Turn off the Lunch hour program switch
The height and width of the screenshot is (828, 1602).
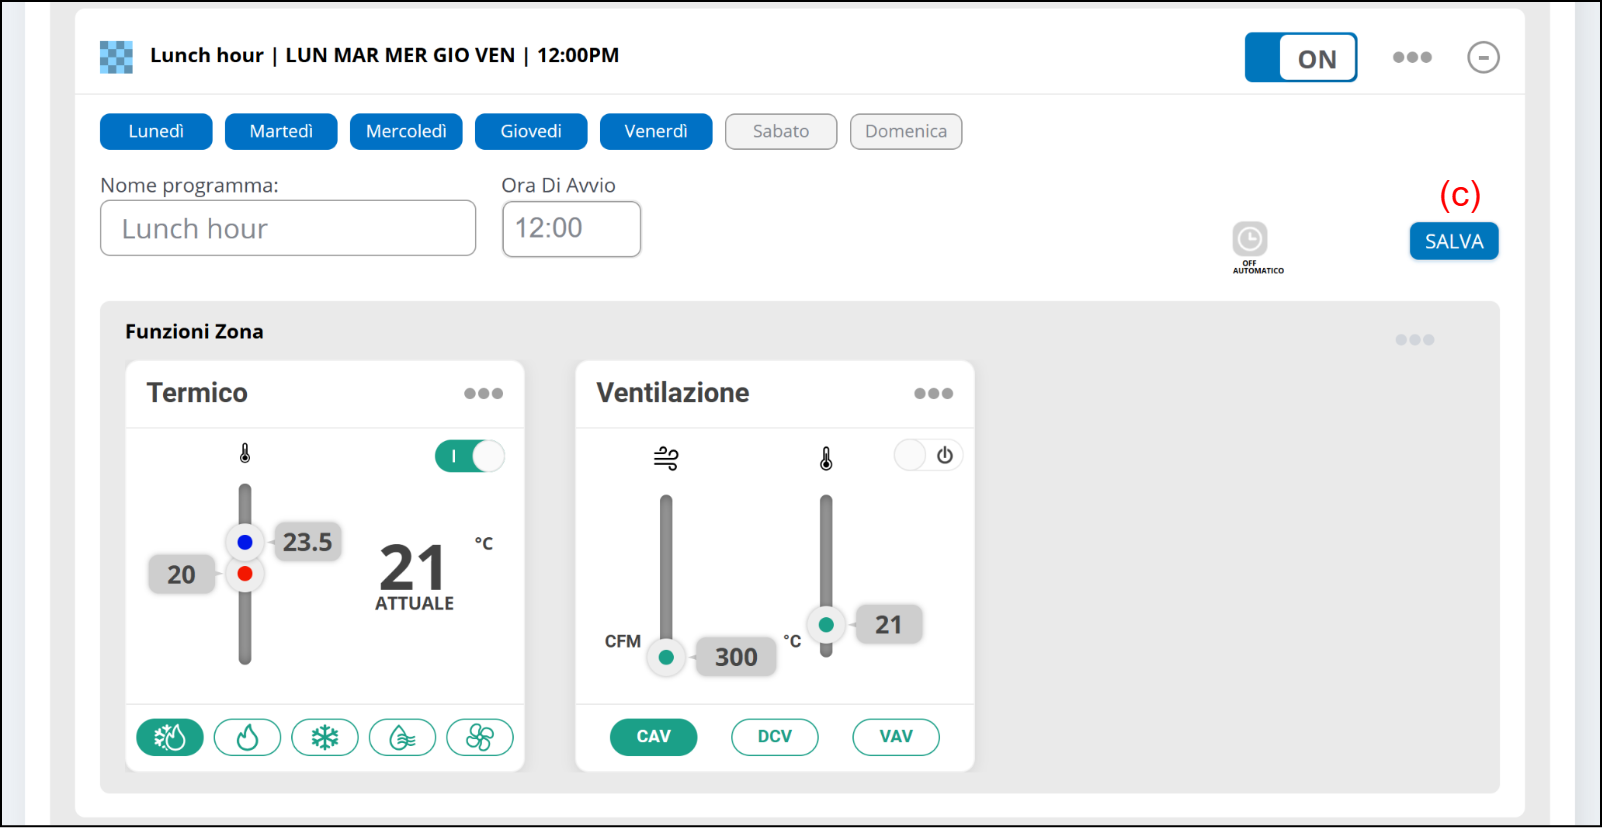[1300, 58]
